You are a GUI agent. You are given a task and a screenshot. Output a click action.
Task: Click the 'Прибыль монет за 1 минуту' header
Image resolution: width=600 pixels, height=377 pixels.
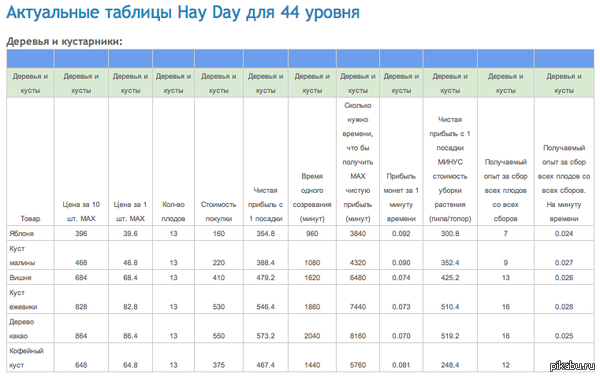(x=401, y=197)
